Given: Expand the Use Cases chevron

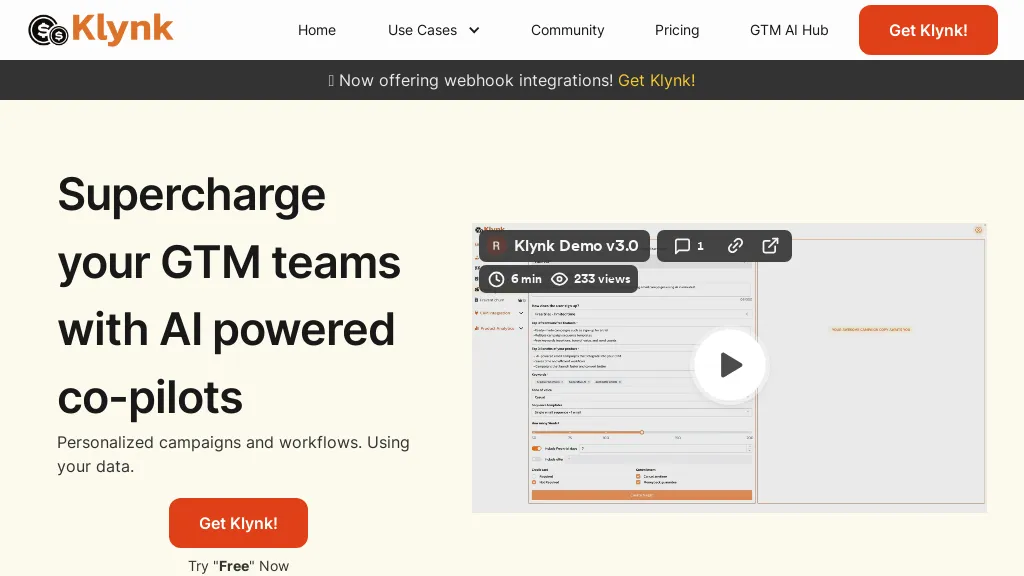Looking at the screenshot, I should click(474, 30).
